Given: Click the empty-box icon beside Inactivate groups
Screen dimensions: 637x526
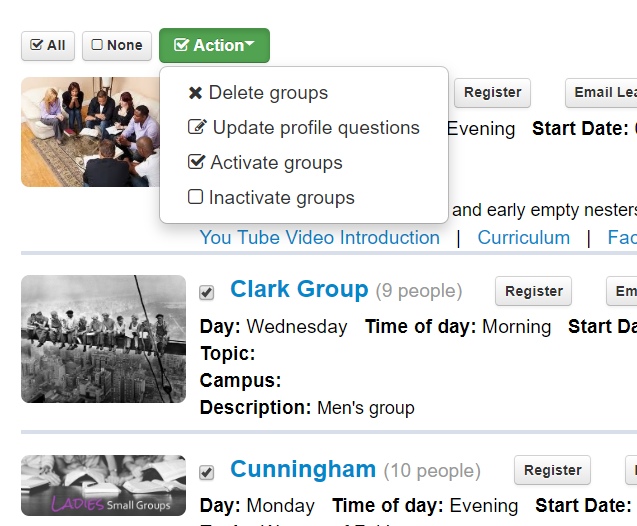Looking at the screenshot, I should [195, 197].
